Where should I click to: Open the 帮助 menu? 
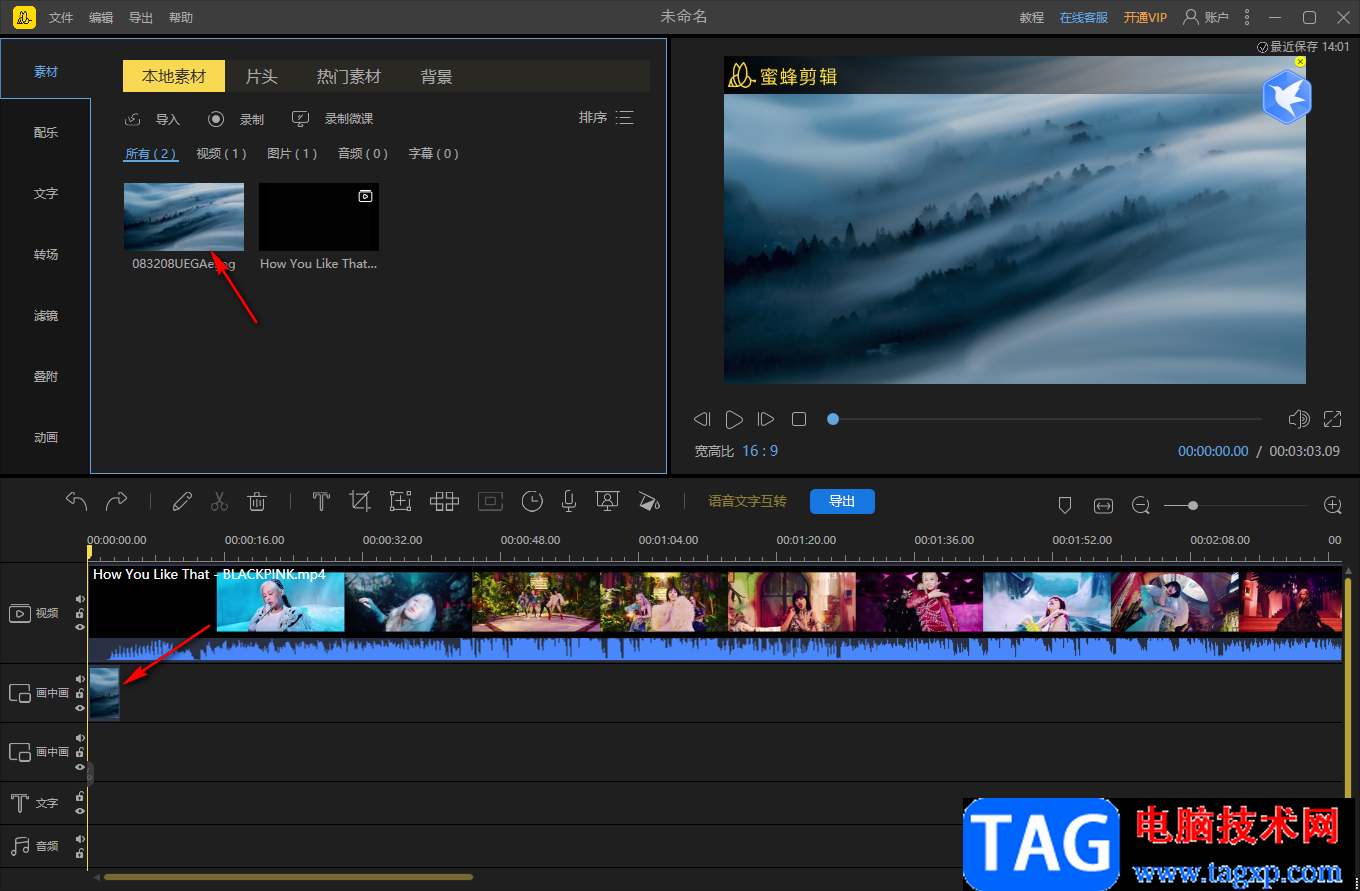point(181,18)
